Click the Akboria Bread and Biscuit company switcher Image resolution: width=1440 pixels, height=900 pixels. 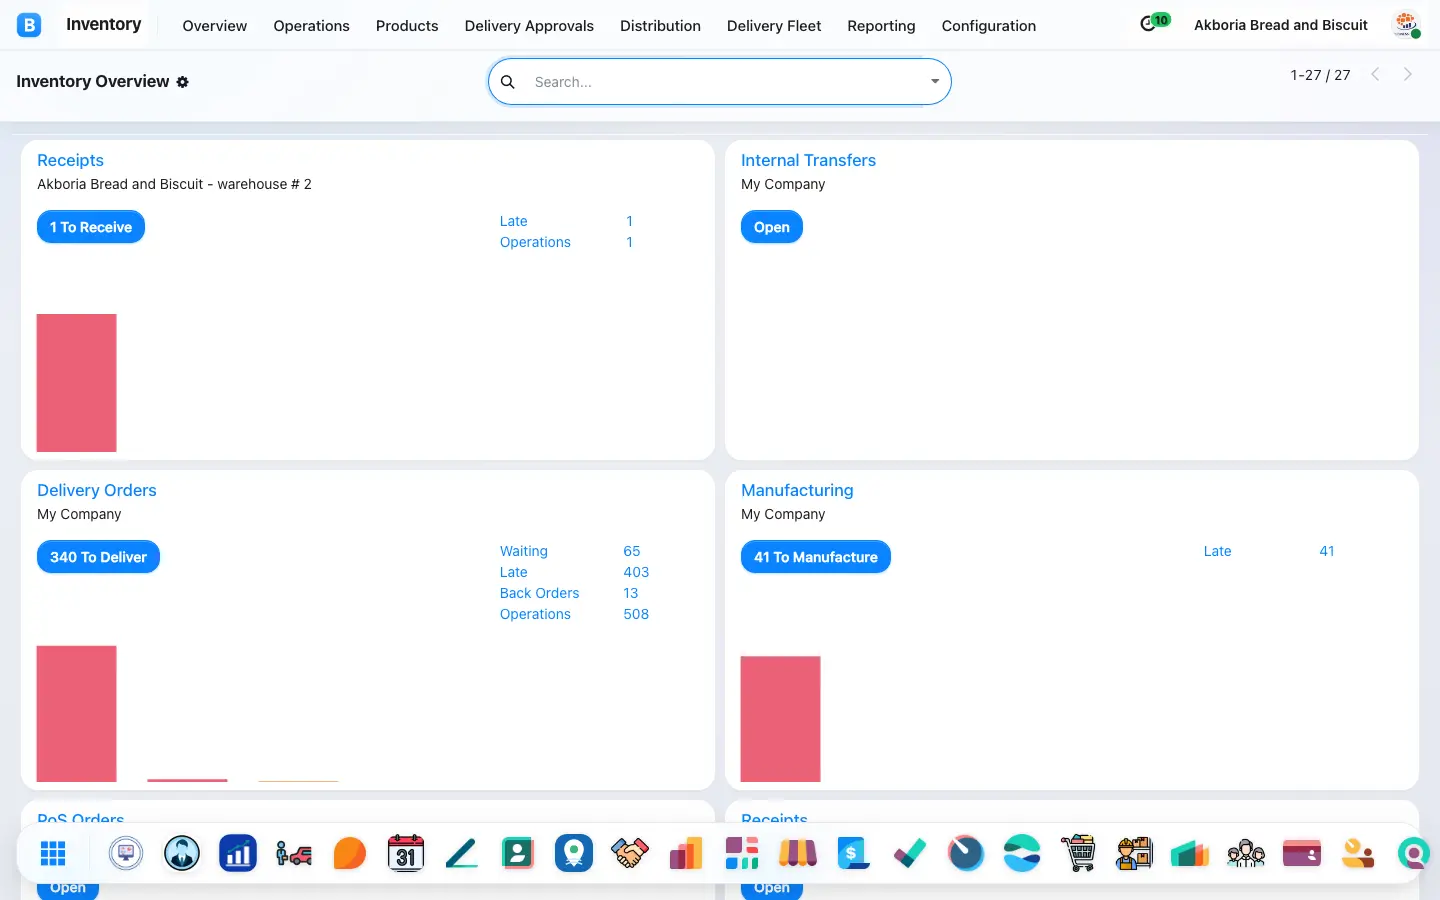point(1280,25)
